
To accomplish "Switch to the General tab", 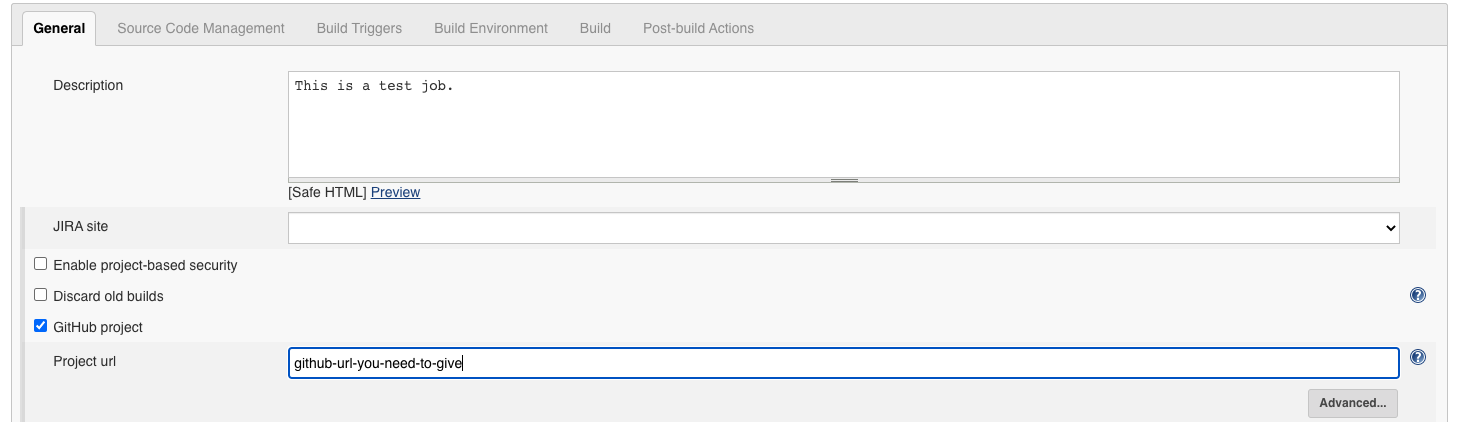I will tap(59, 28).
